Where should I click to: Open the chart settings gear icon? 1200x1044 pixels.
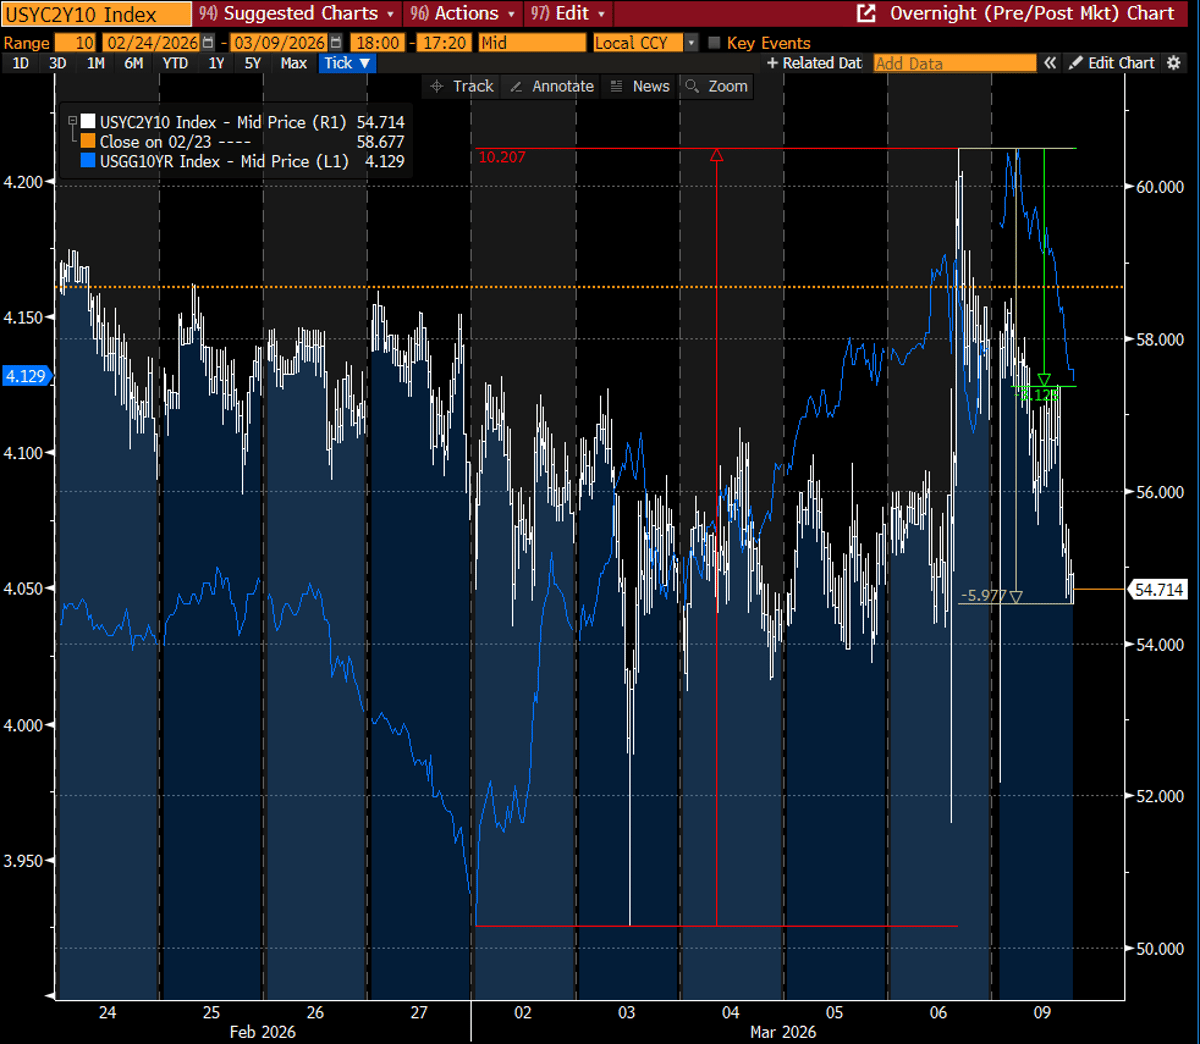[x=1176, y=62]
